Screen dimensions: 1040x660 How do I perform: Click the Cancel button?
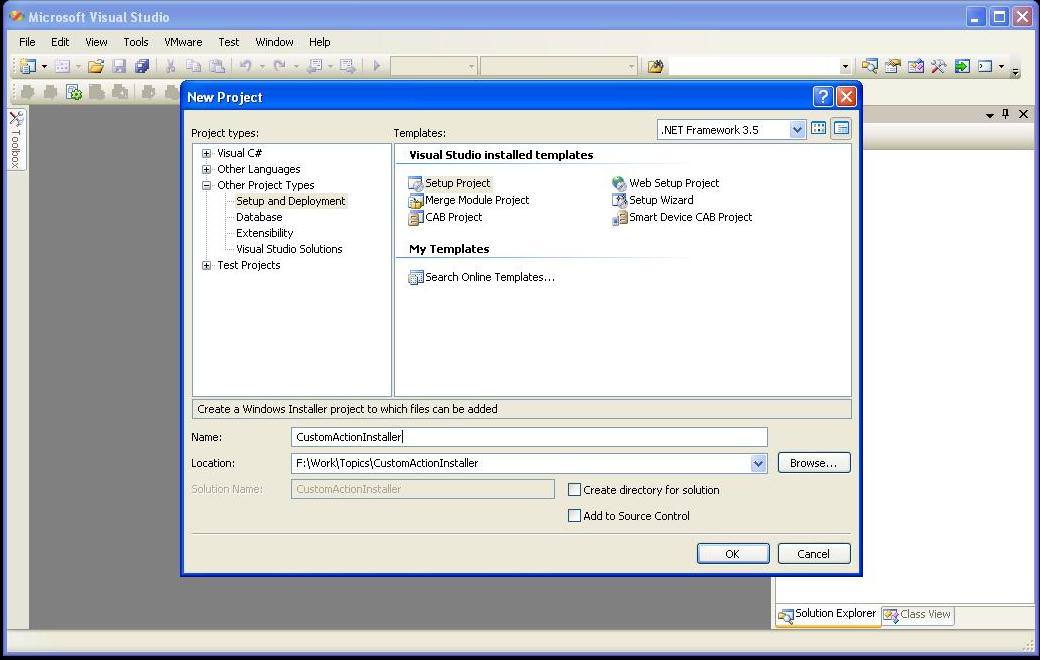tap(814, 554)
